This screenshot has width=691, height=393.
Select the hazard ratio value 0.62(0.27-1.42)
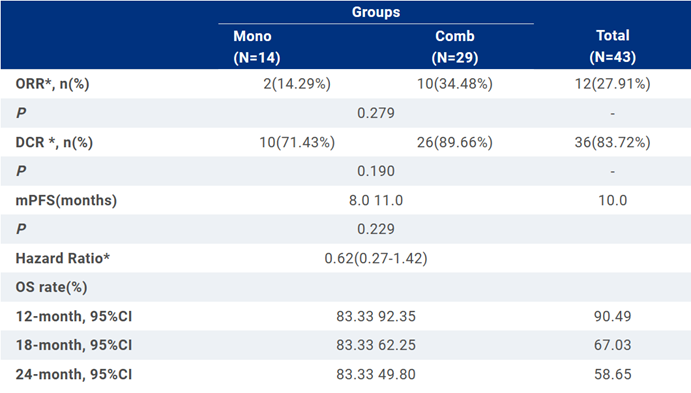coord(376,258)
